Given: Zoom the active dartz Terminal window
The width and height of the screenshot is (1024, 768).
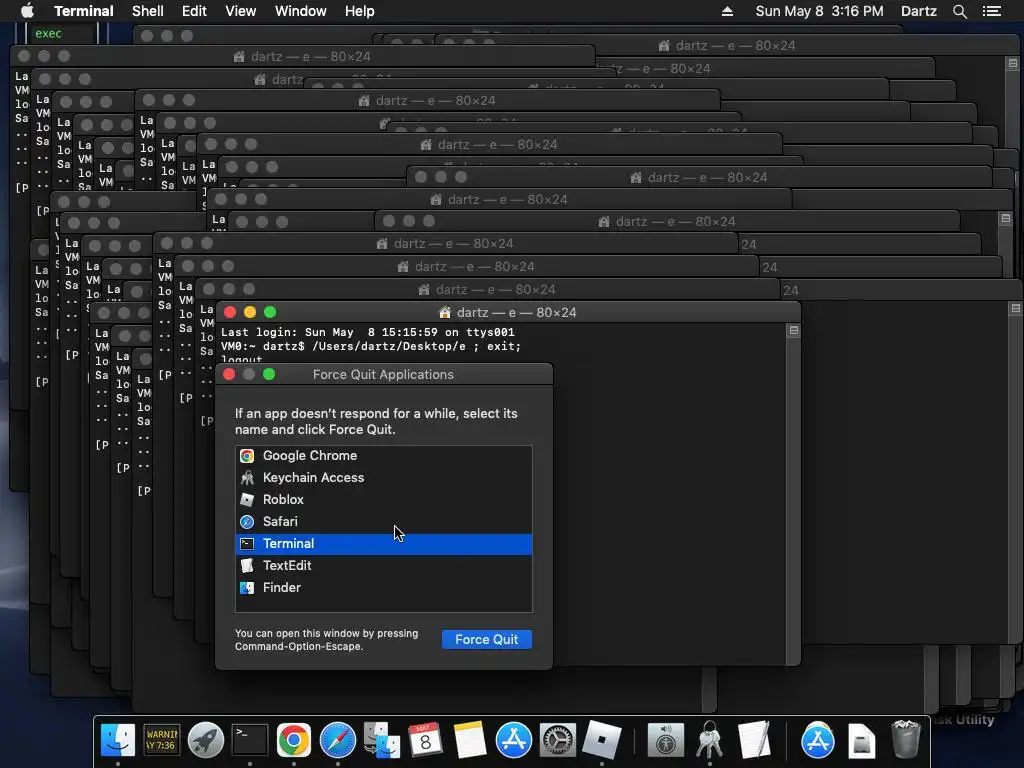Looking at the screenshot, I should coord(270,312).
